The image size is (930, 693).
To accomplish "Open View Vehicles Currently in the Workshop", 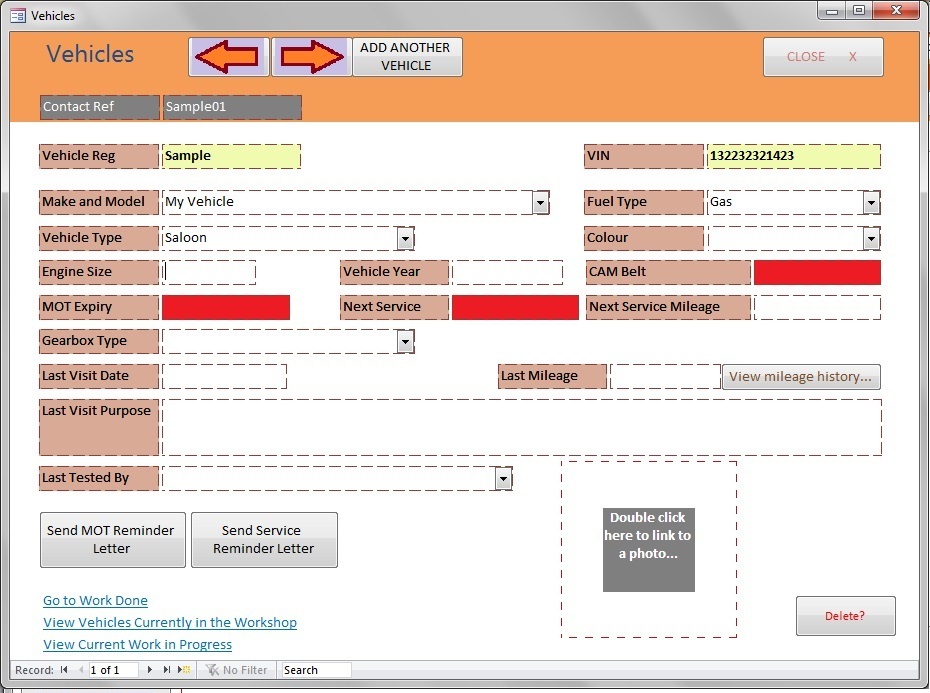I will point(170,622).
